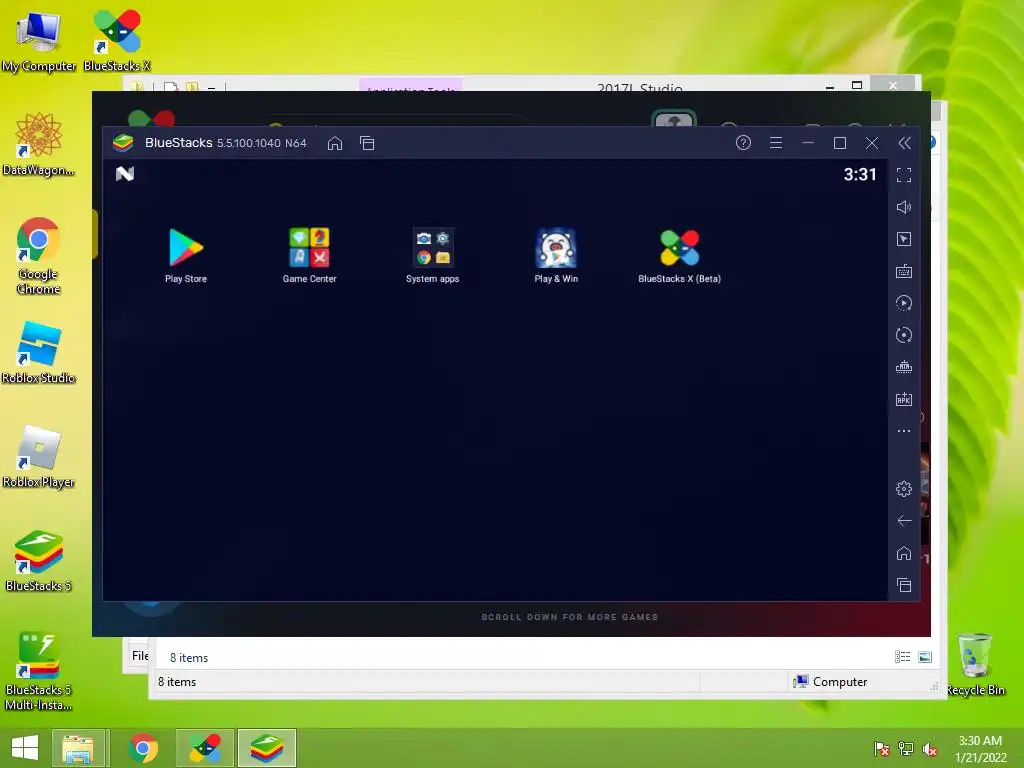Click the BlueStacks 5 taskbar button
This screenshot has width=1024, height=768.
click(266, 748)
